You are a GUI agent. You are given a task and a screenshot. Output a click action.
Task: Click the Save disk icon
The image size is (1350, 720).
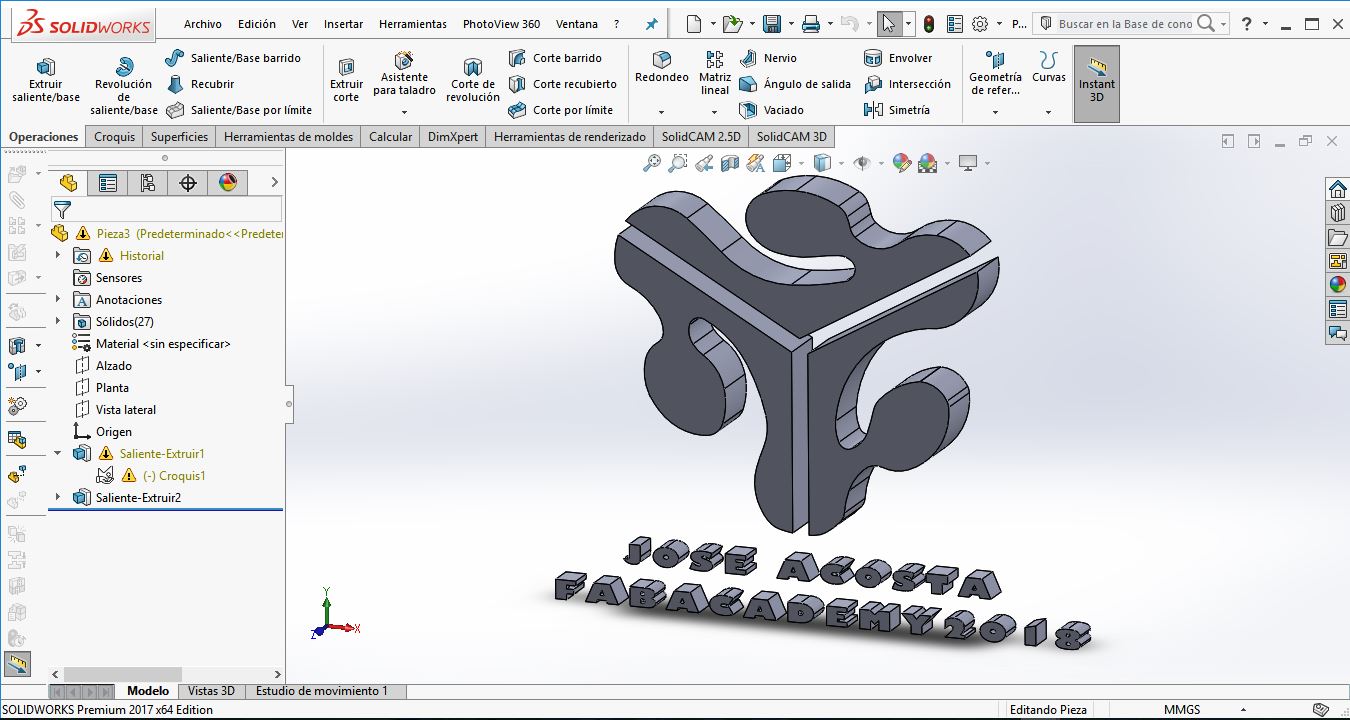tap(771, 24)
